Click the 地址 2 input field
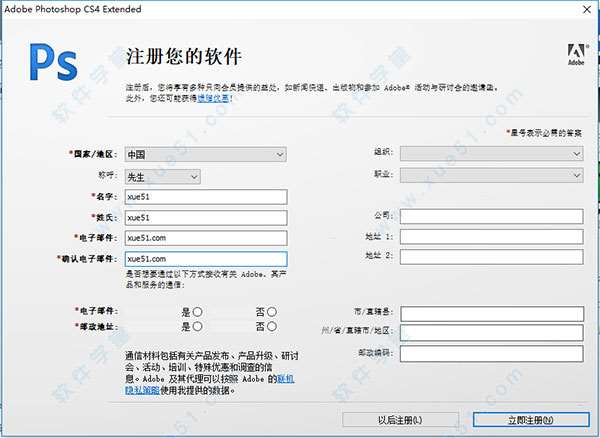This screenshot has width=600, height=438. (x=492, y=257)
